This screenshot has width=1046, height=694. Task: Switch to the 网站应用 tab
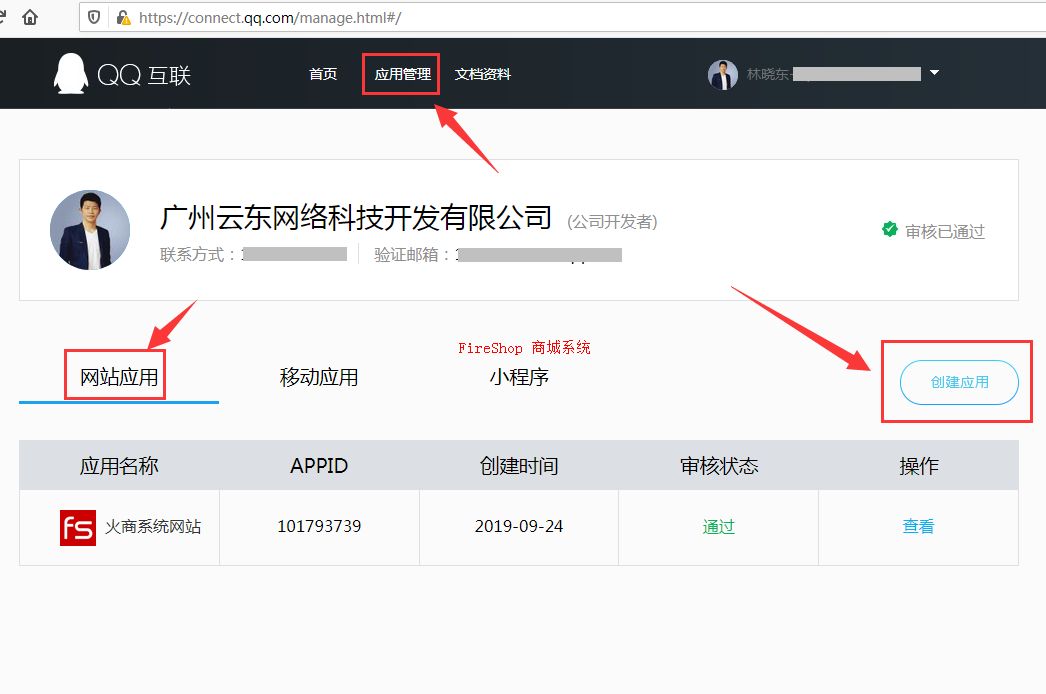(x=119, y=378)
